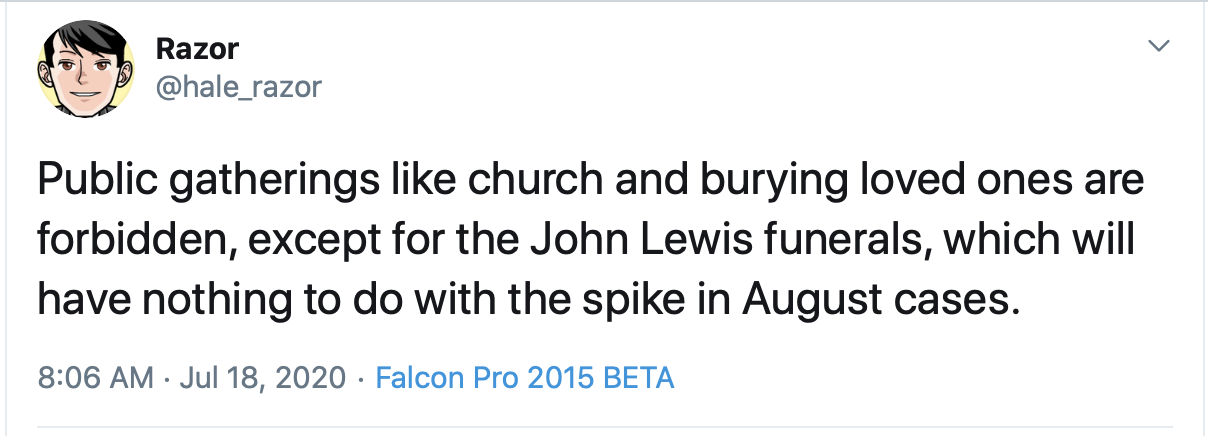Click the 8:06 AM timestamp
Viewport: 1208px width, 436px height.
95,379
